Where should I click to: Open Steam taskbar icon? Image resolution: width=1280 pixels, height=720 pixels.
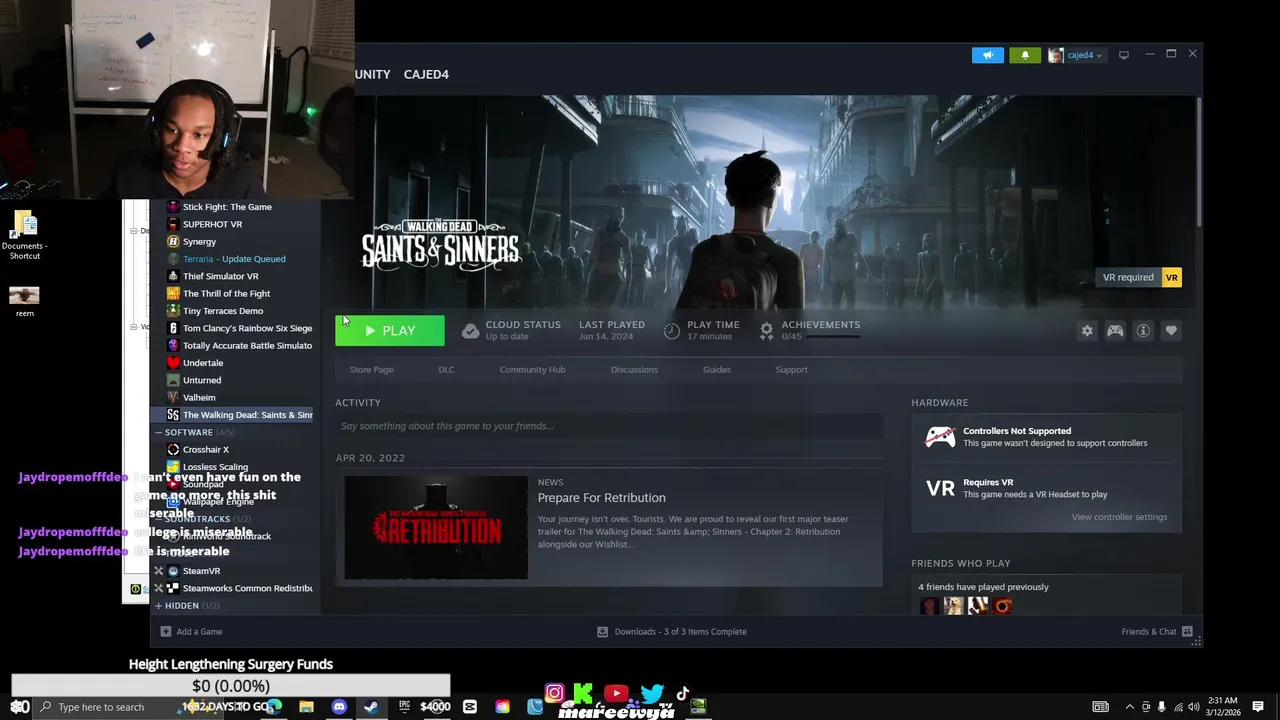(371, 707)
